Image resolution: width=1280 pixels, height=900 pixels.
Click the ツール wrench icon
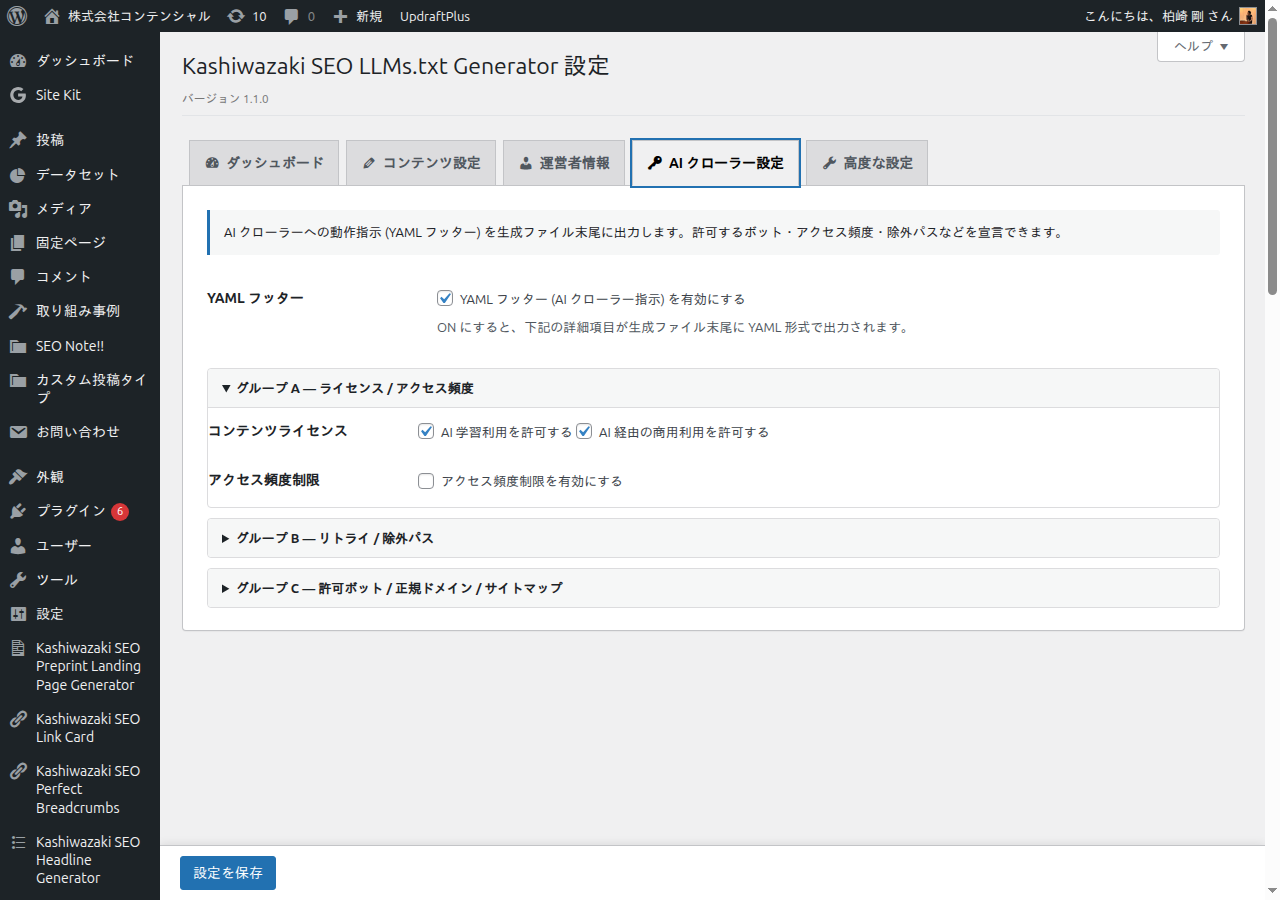pyautogui.click(x=18, y=580)
